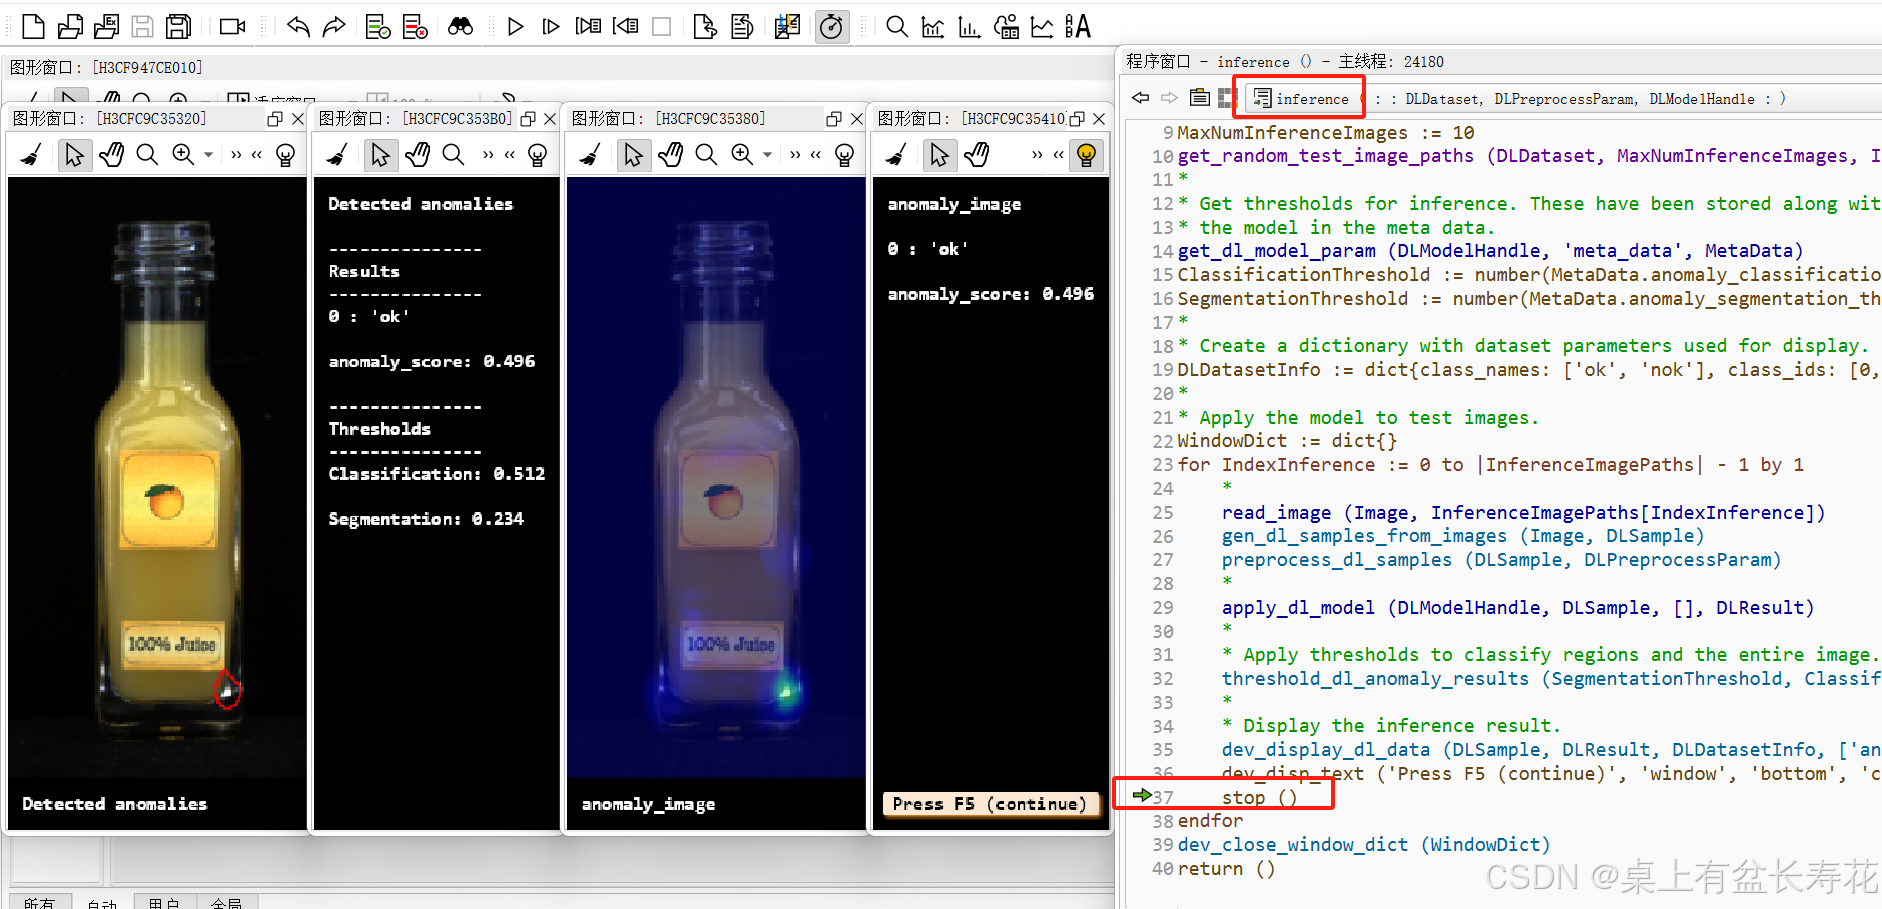
Task: Undock graphics window H3CFC9C353B0
Action: pyautogui.click(x=528, y=119)
